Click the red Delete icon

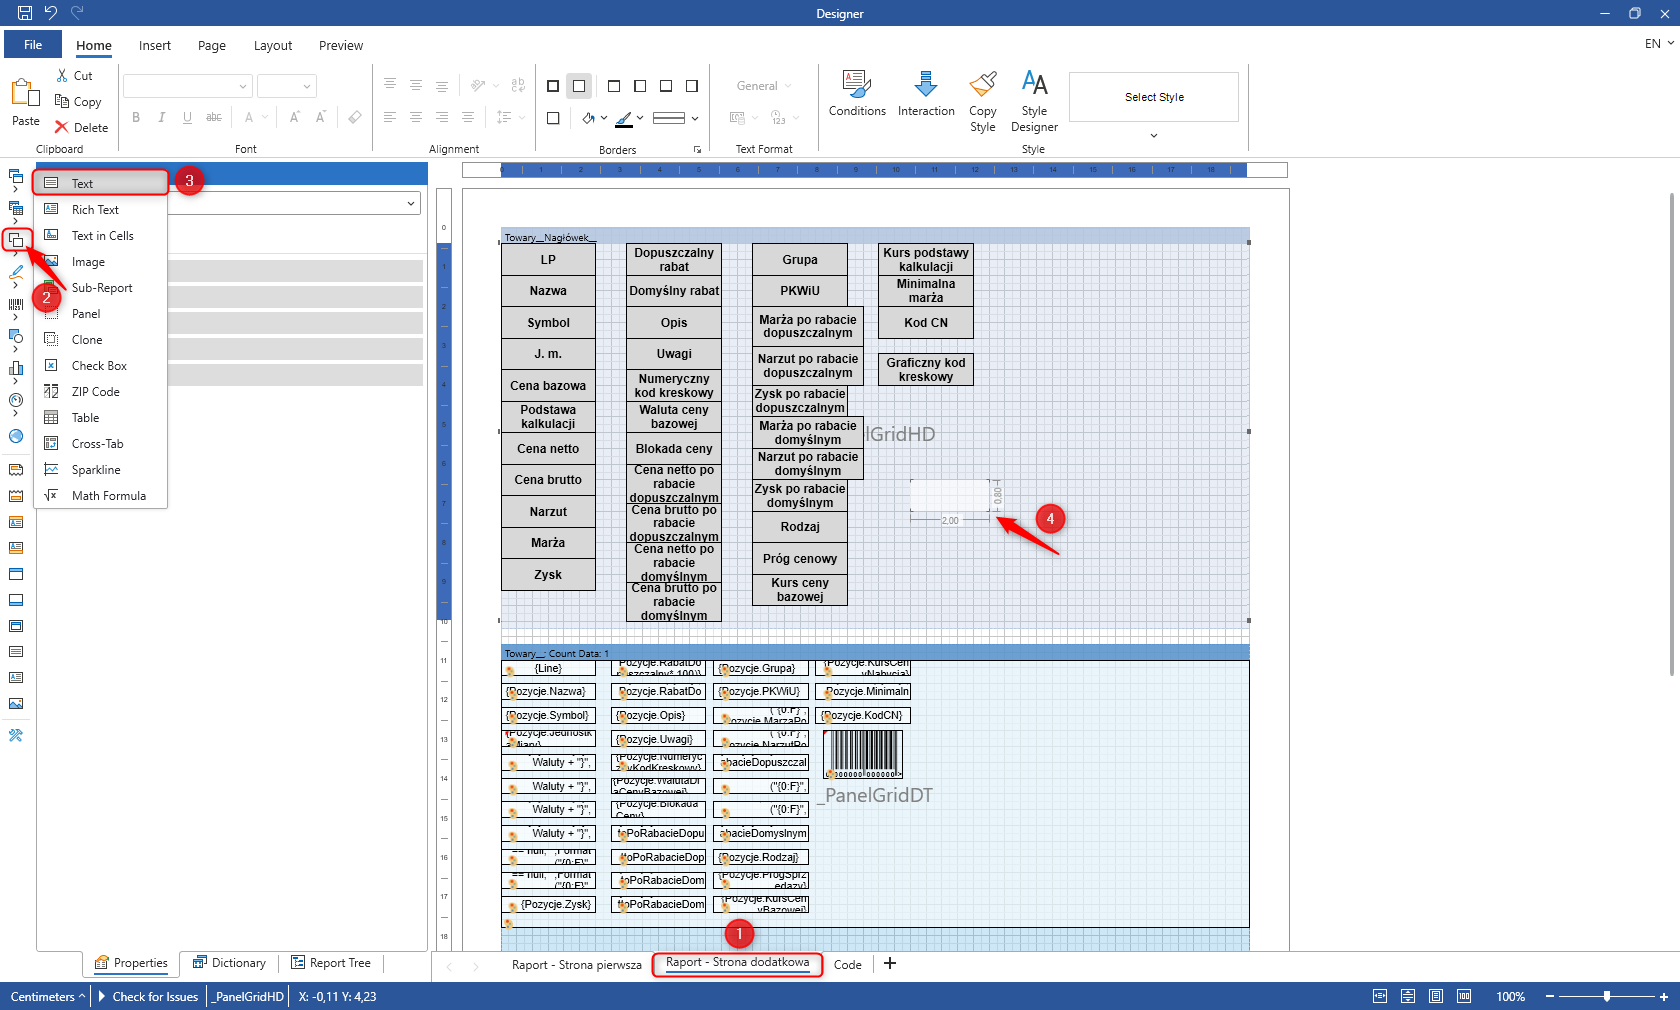(62, 128)
